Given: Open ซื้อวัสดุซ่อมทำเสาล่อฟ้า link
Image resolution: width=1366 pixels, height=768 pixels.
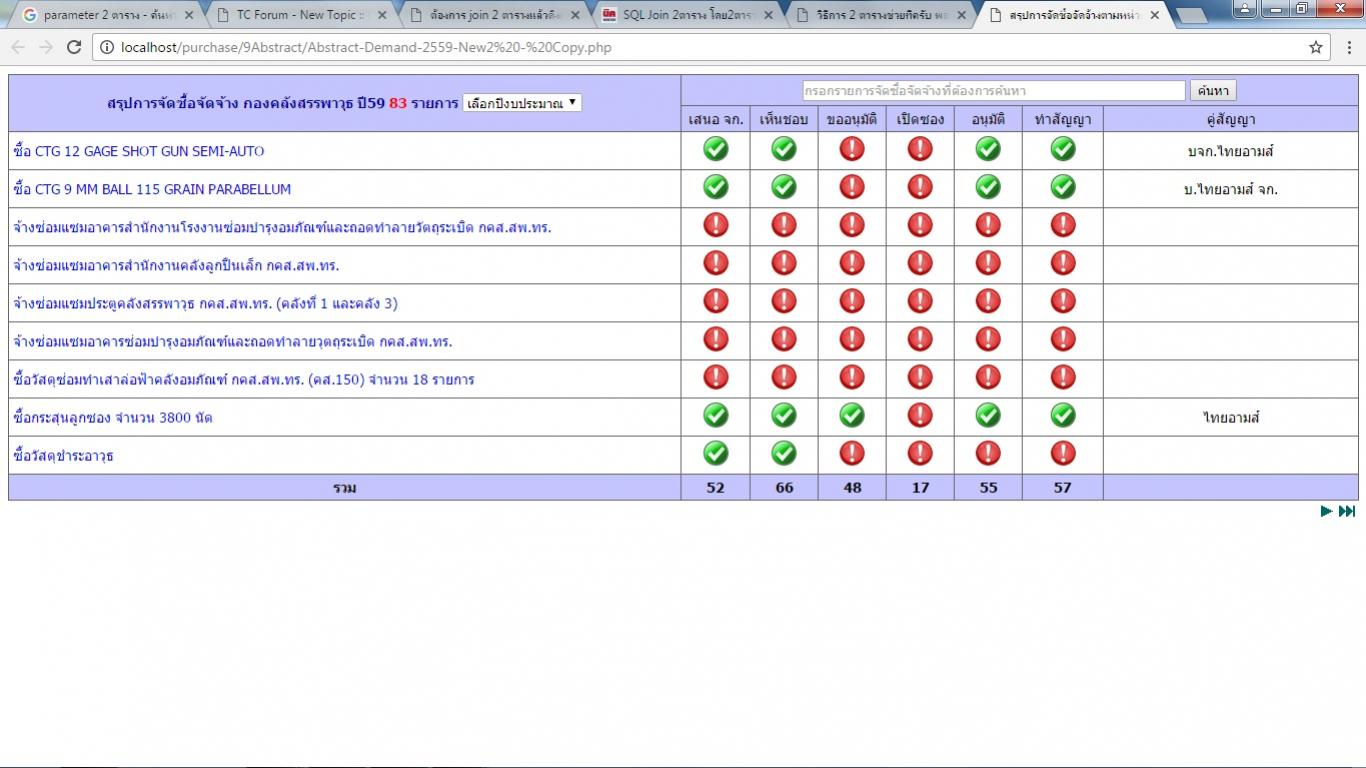Looking at the screenshot, I should click(244, 379).
